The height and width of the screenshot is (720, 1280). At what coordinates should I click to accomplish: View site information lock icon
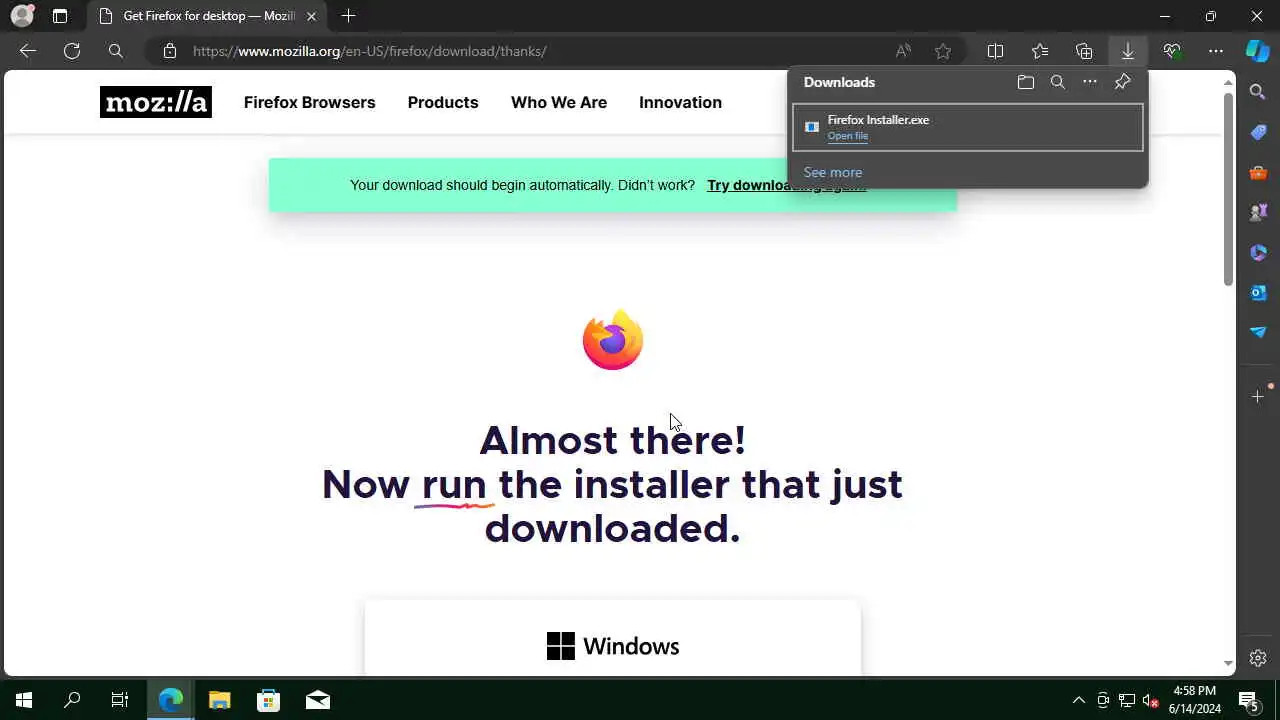tap(170, 51)
